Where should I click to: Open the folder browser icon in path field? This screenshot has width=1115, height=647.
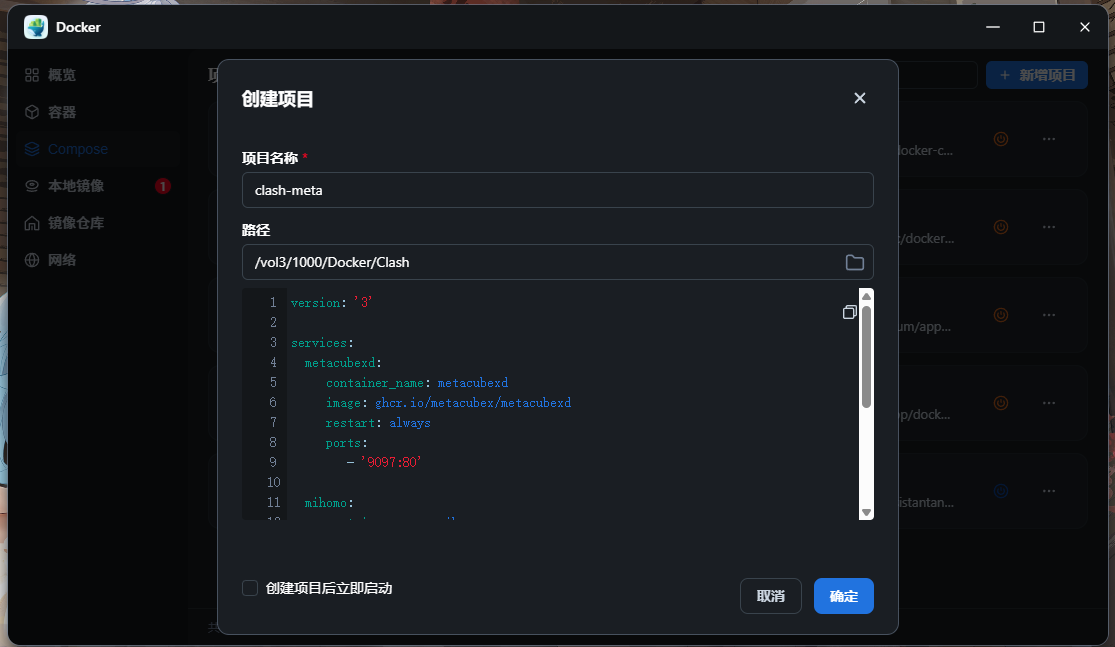click(x=855, y=262)
